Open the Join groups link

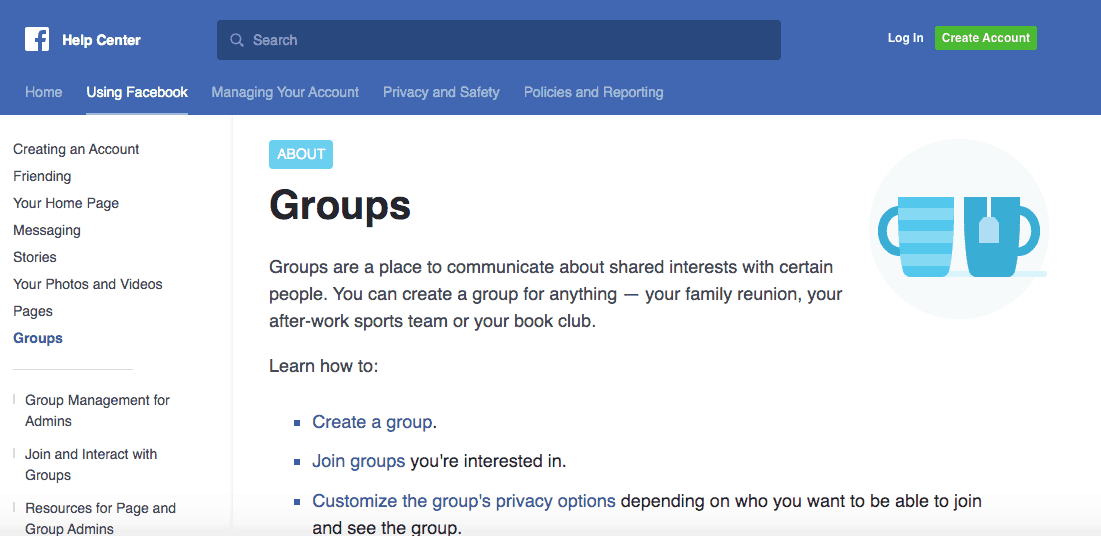coord(359,462)
